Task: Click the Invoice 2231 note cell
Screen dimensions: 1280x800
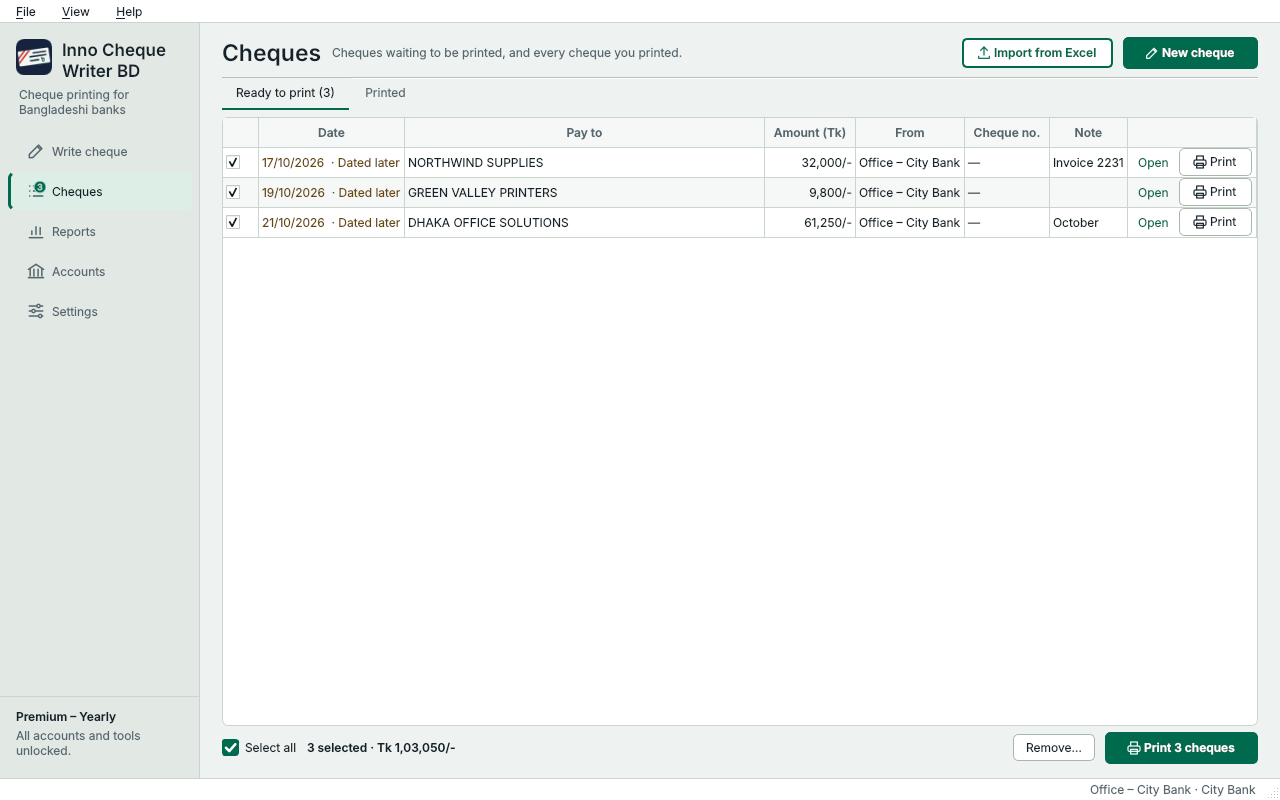Action: point(1088,163)
